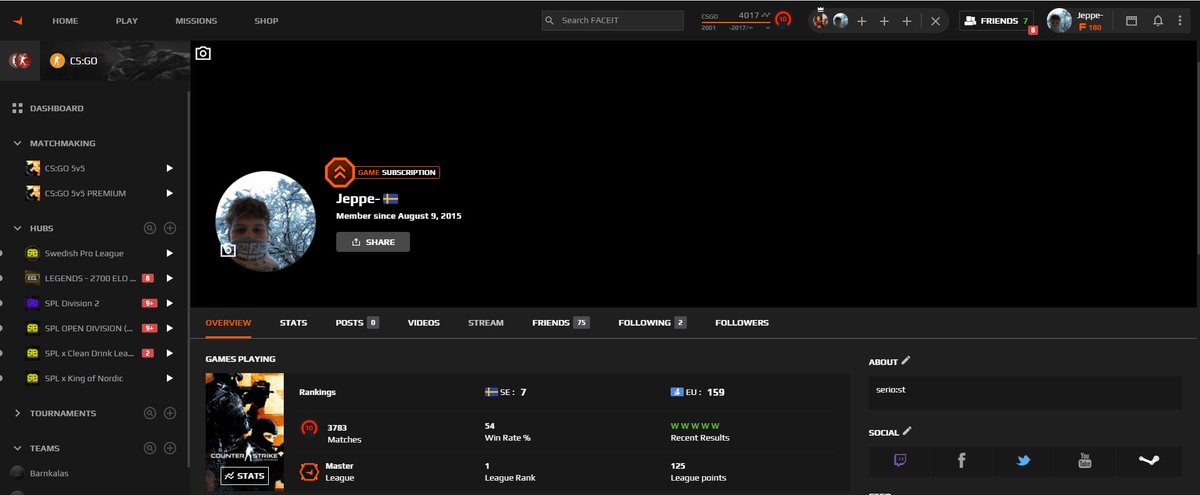Switch to the STREAM tab

click(486, 323)
